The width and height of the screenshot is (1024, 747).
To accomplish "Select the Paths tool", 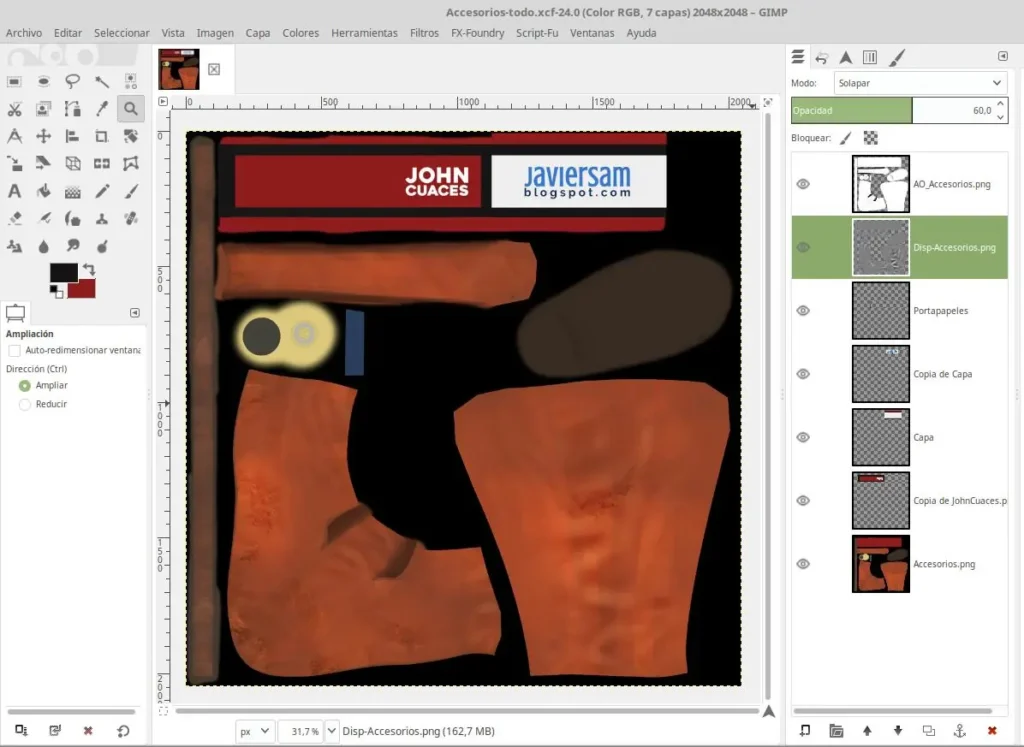I will click(72, 108).
